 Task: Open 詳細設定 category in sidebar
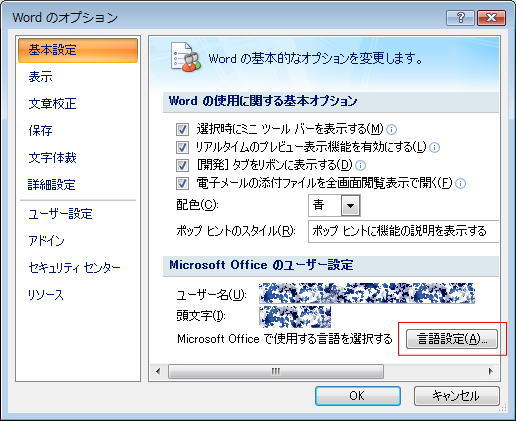(x=52, y=184)
